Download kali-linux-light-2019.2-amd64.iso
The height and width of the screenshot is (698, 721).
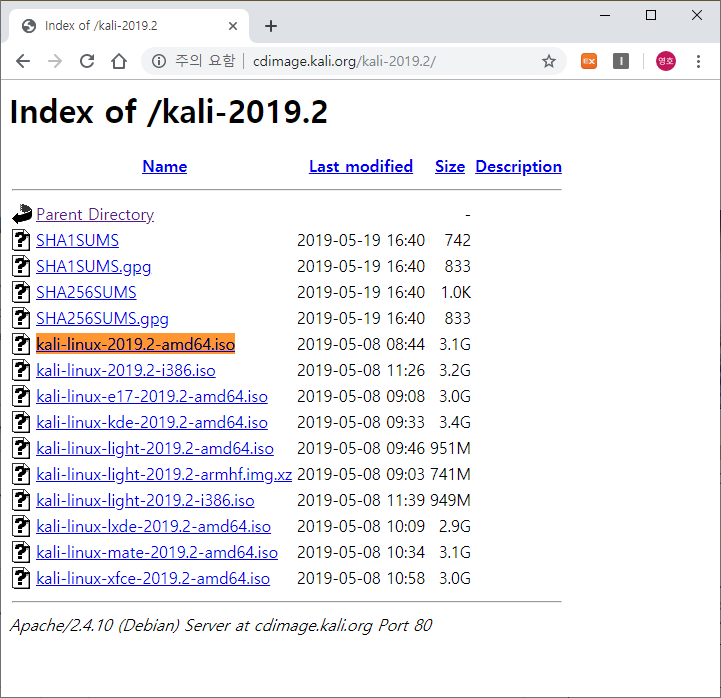click(x=155, y=448)
